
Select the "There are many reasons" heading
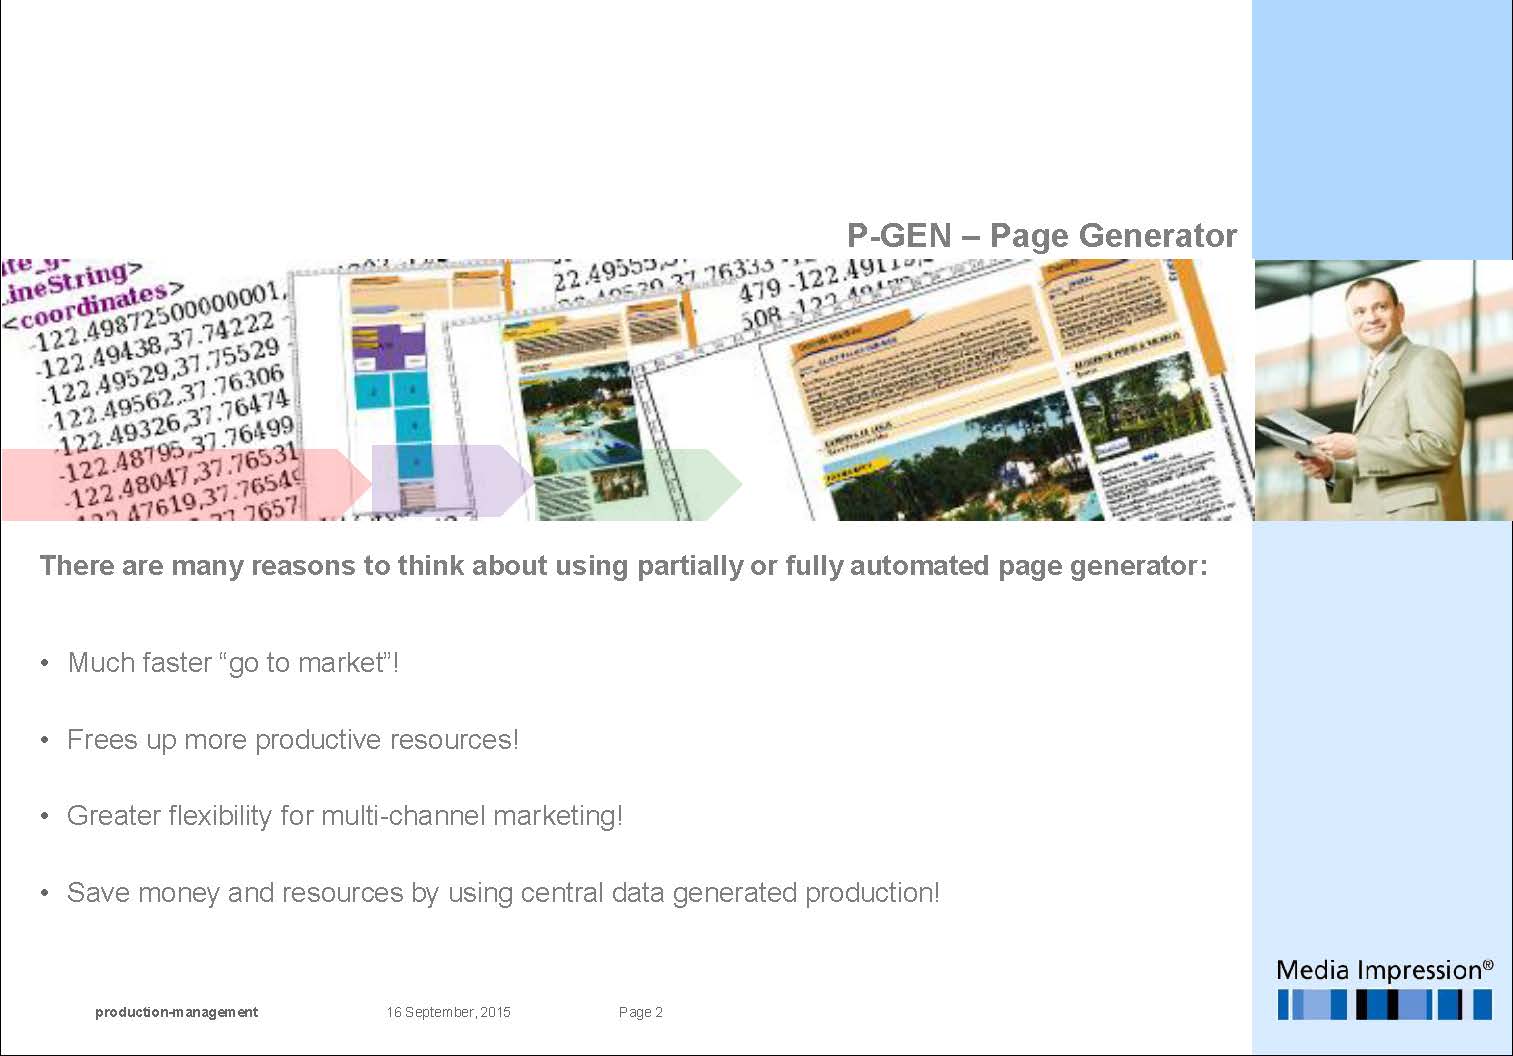623,566
